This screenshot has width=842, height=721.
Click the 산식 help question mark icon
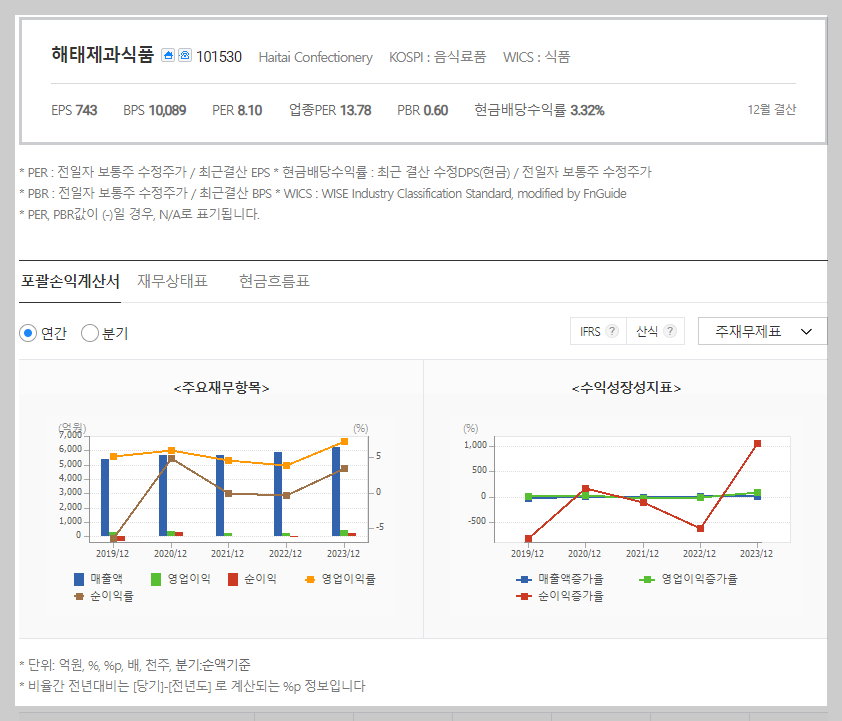[670, 331]
